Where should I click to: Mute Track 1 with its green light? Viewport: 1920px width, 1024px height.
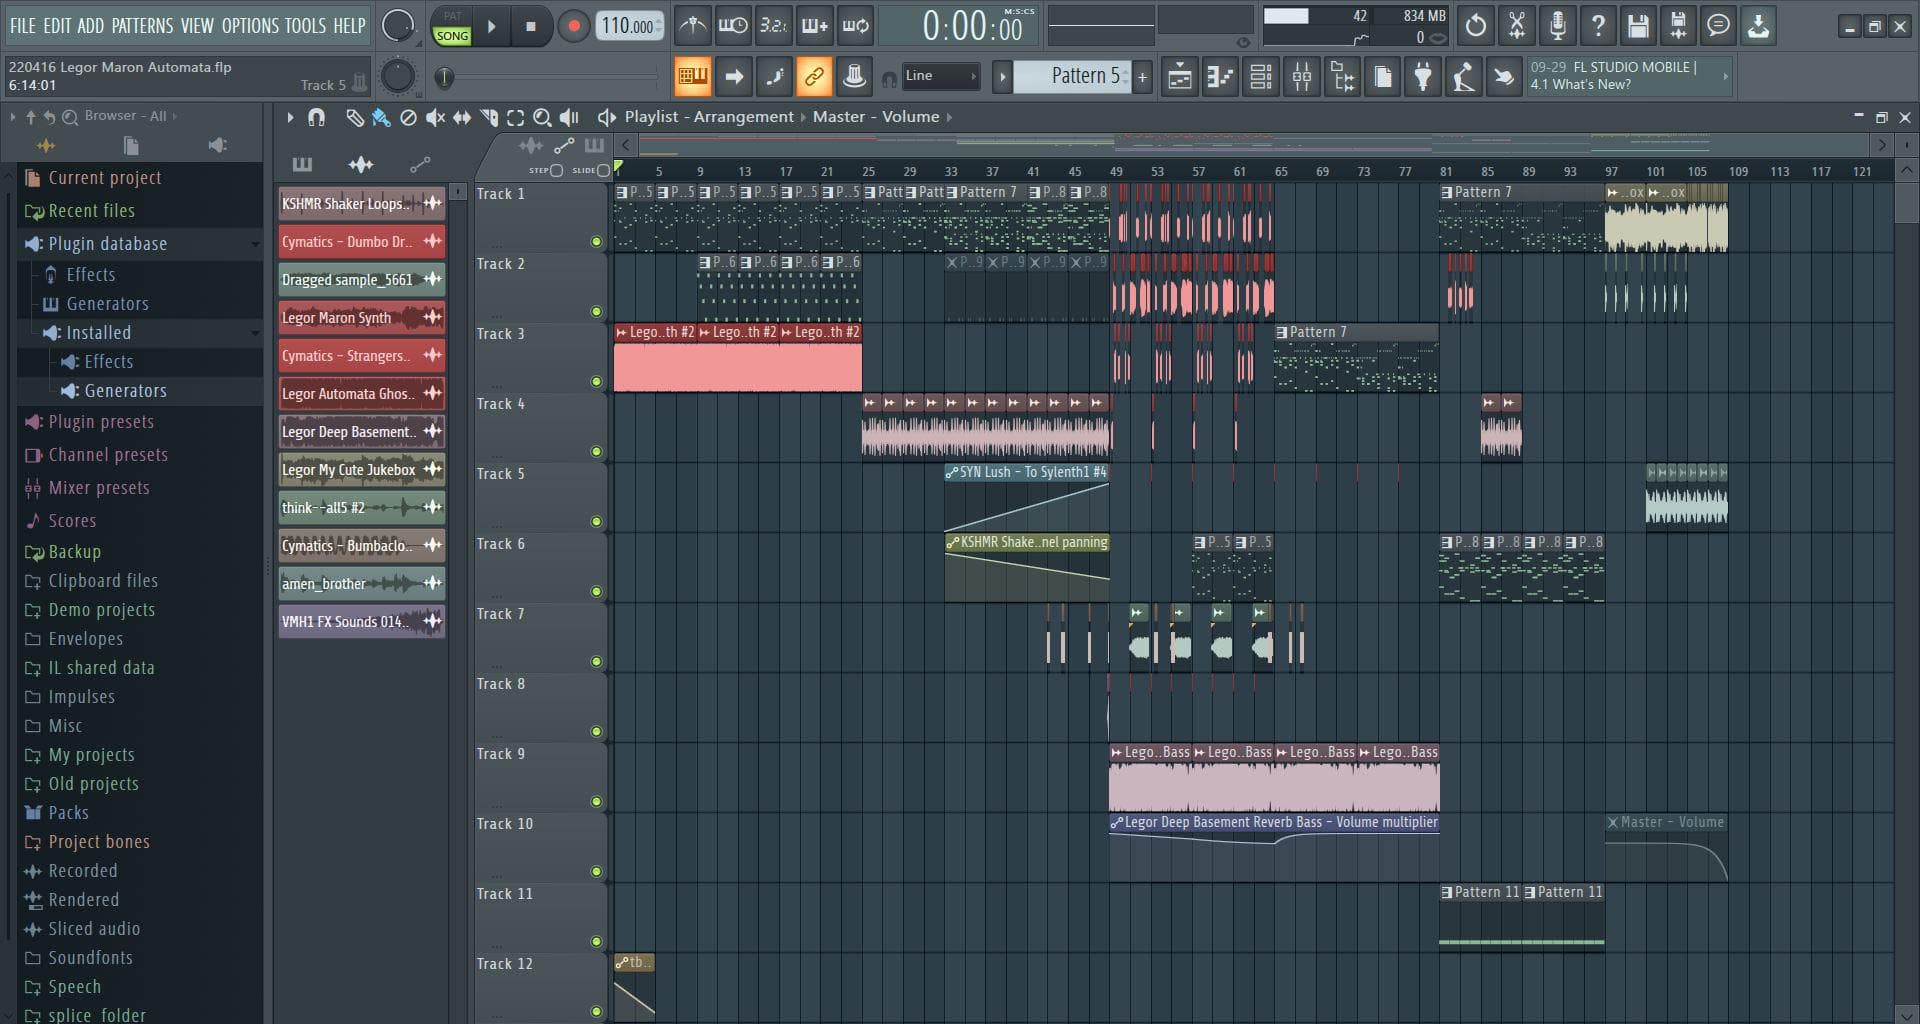tap(596, 241)
